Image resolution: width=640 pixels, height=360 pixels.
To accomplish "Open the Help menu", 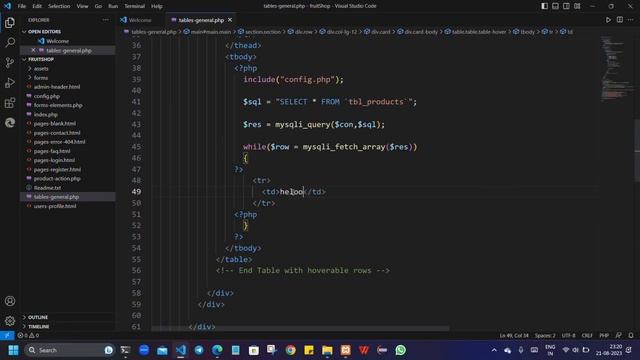I will [x=157, y=6].
